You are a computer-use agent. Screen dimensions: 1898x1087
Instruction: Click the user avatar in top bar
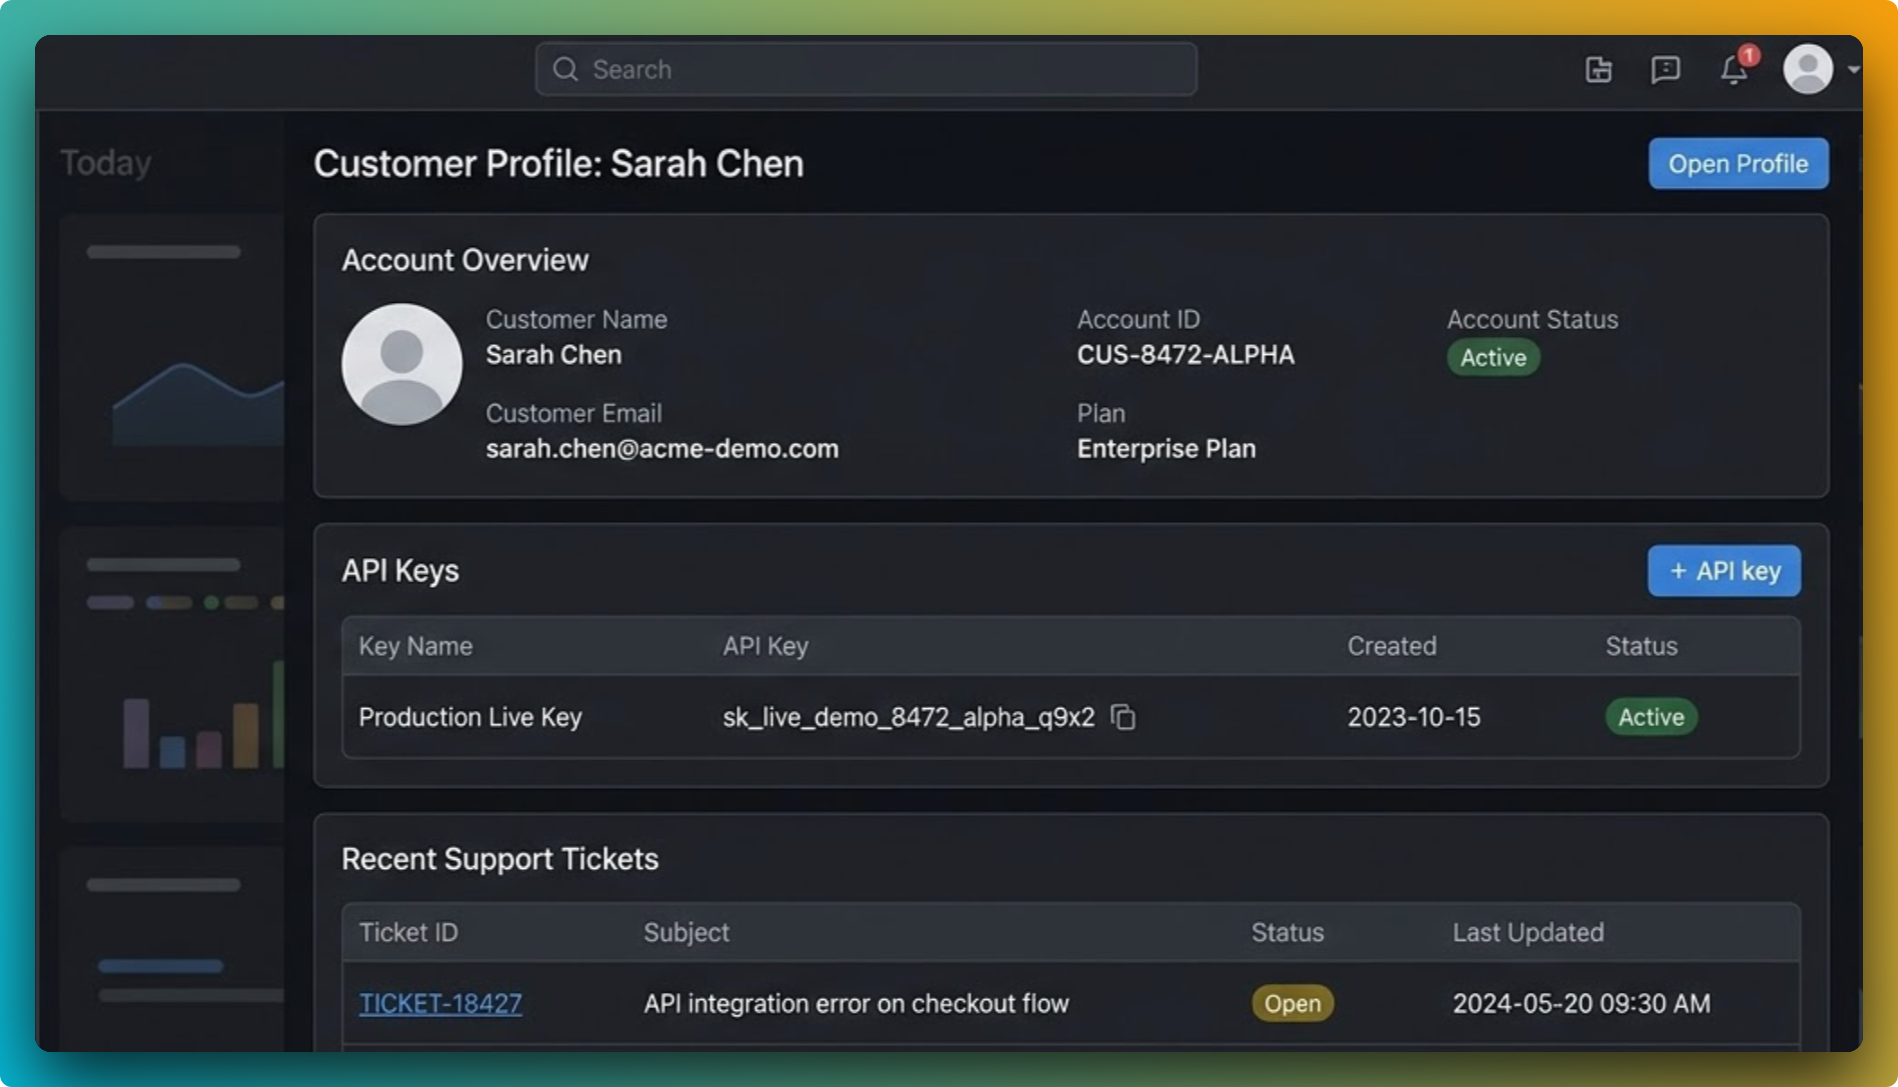pyautogui.click(x=1807, y=69)
